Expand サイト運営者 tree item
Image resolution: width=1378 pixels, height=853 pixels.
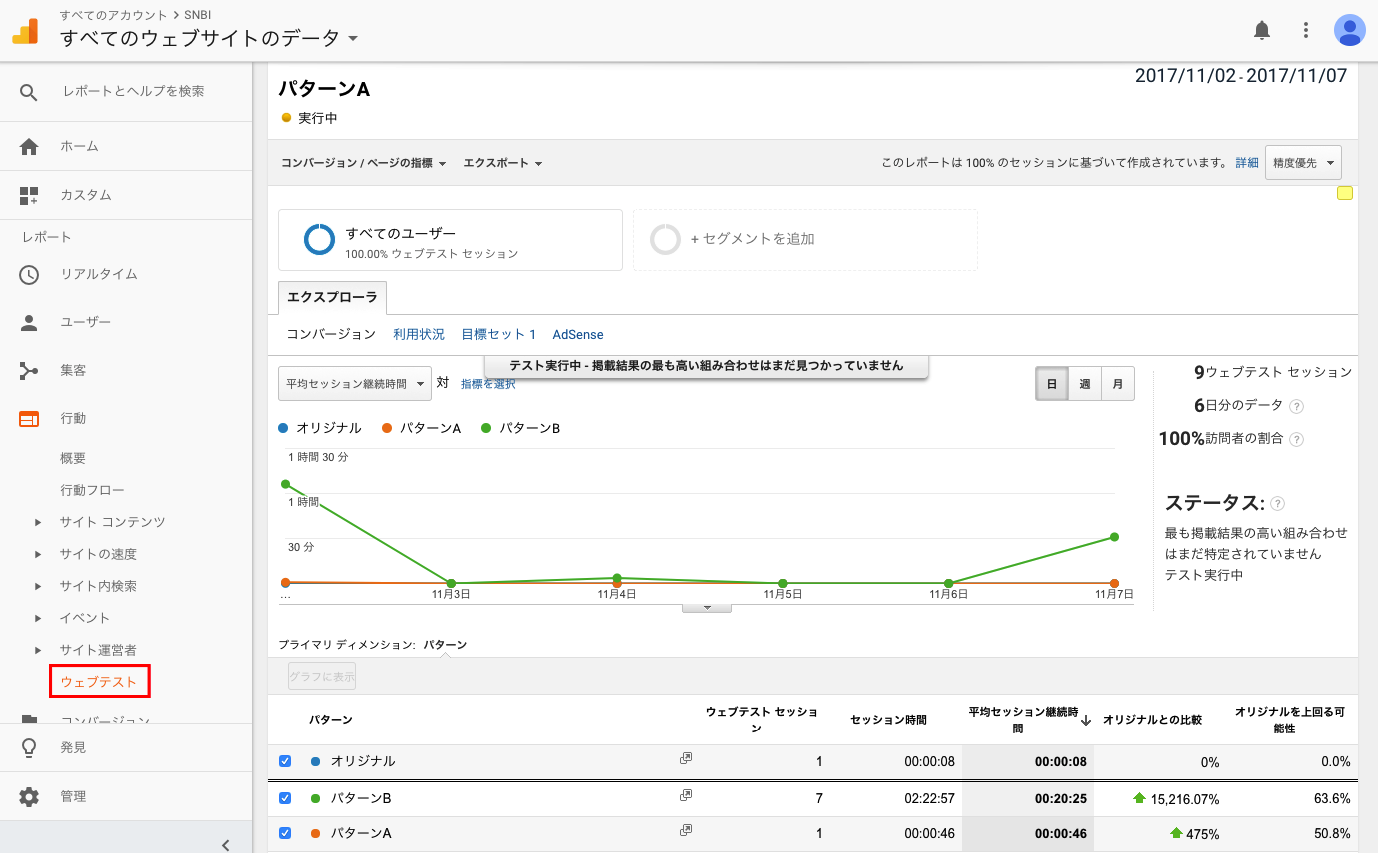(38, 650)
